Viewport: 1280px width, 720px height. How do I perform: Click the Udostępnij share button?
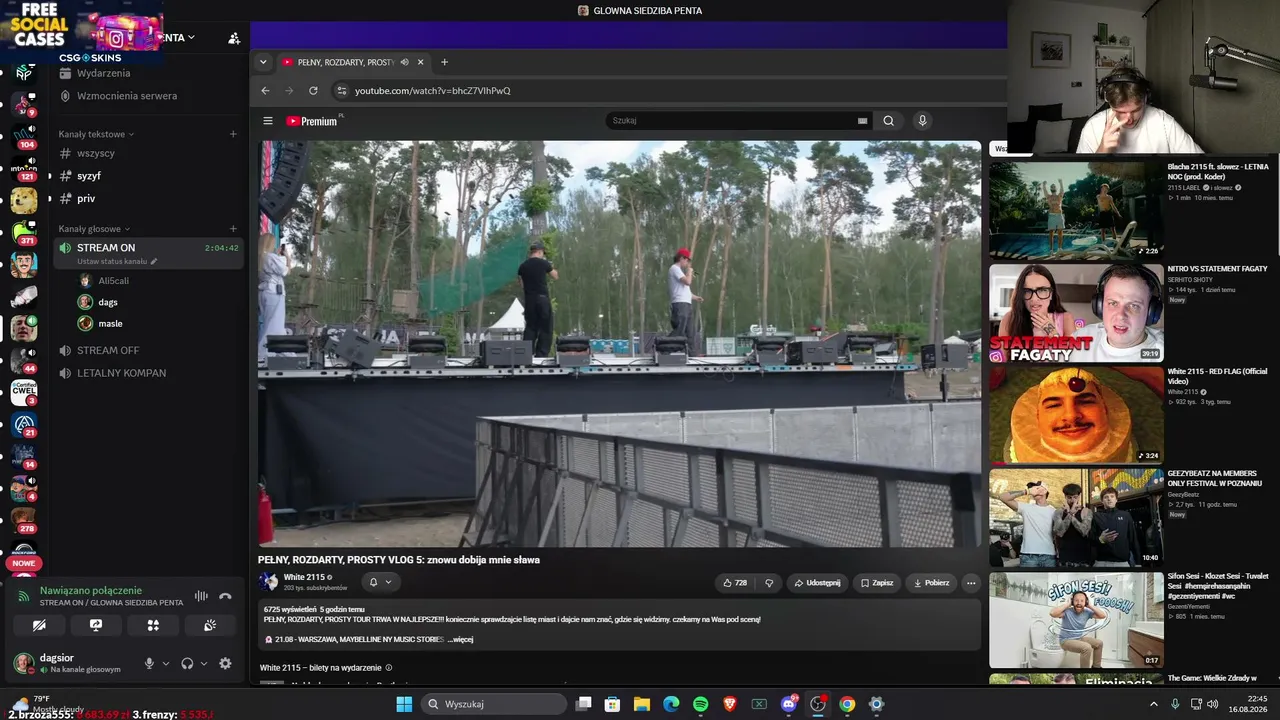[817, 583]
